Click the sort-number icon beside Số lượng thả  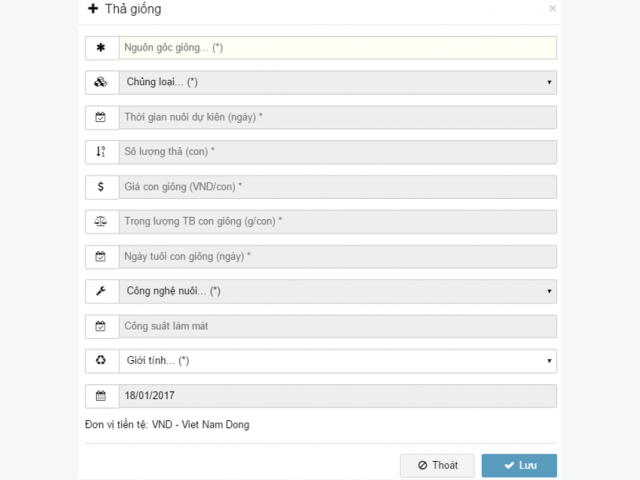pyautogui.click(x=100, y=151)
